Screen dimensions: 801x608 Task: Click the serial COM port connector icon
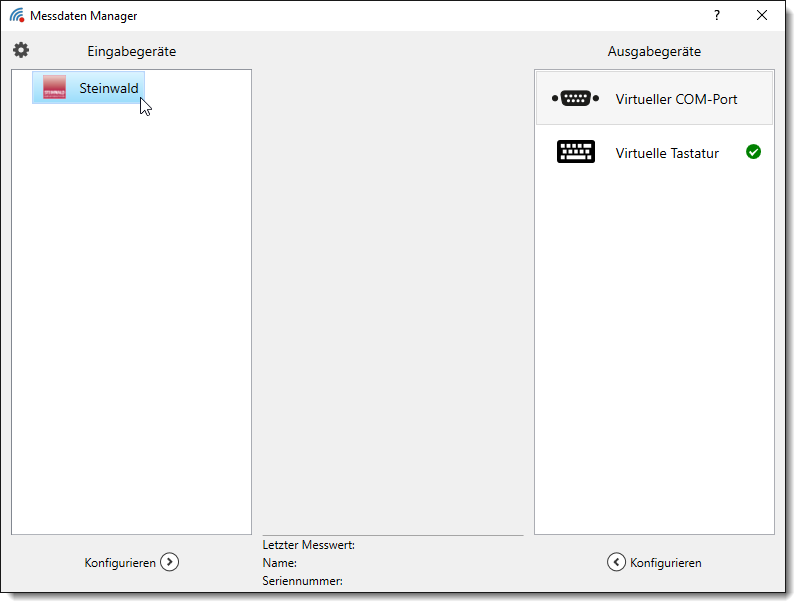tap(575, 98)
